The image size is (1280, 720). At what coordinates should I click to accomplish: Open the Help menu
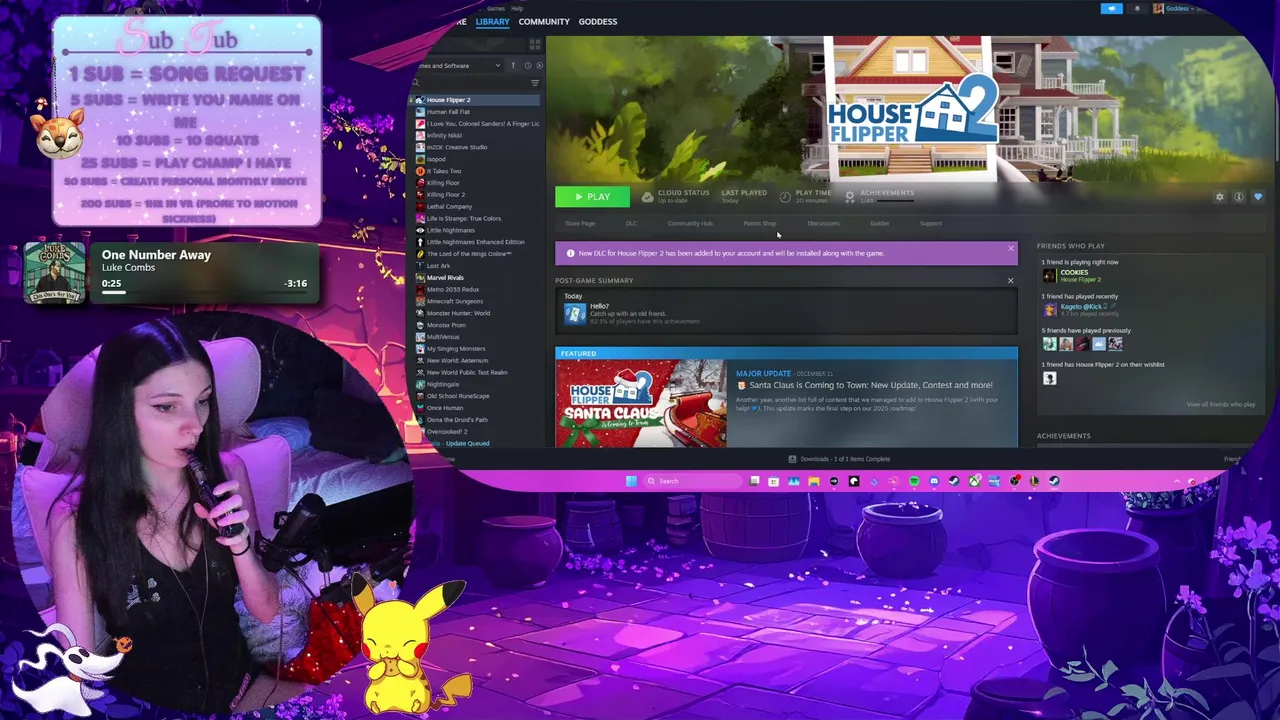click(x=517, y=8)
